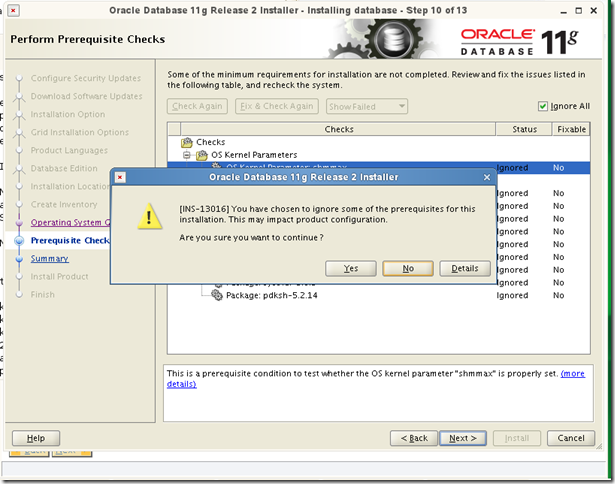Viewport: 615px width, 484px height.
Task: Click the step bullet beside Summary
Action: pos(19,258)
